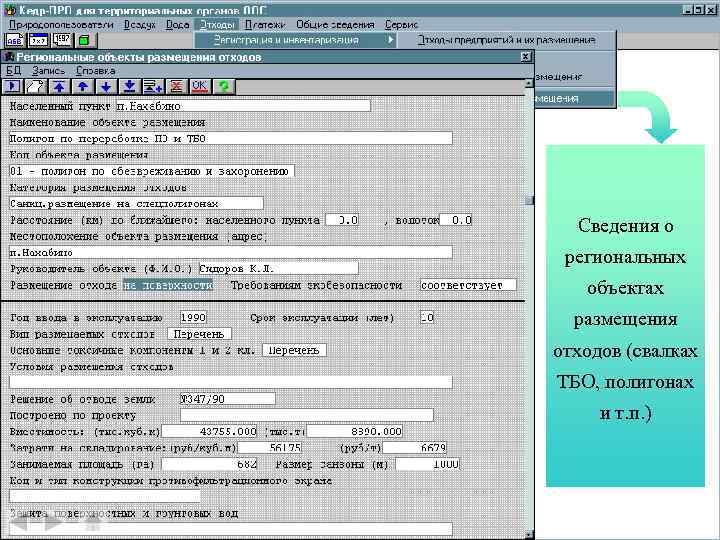720x540 pixels.
Task: Click the Срок эксплуатации years field
Action: (x=427, y=317)
